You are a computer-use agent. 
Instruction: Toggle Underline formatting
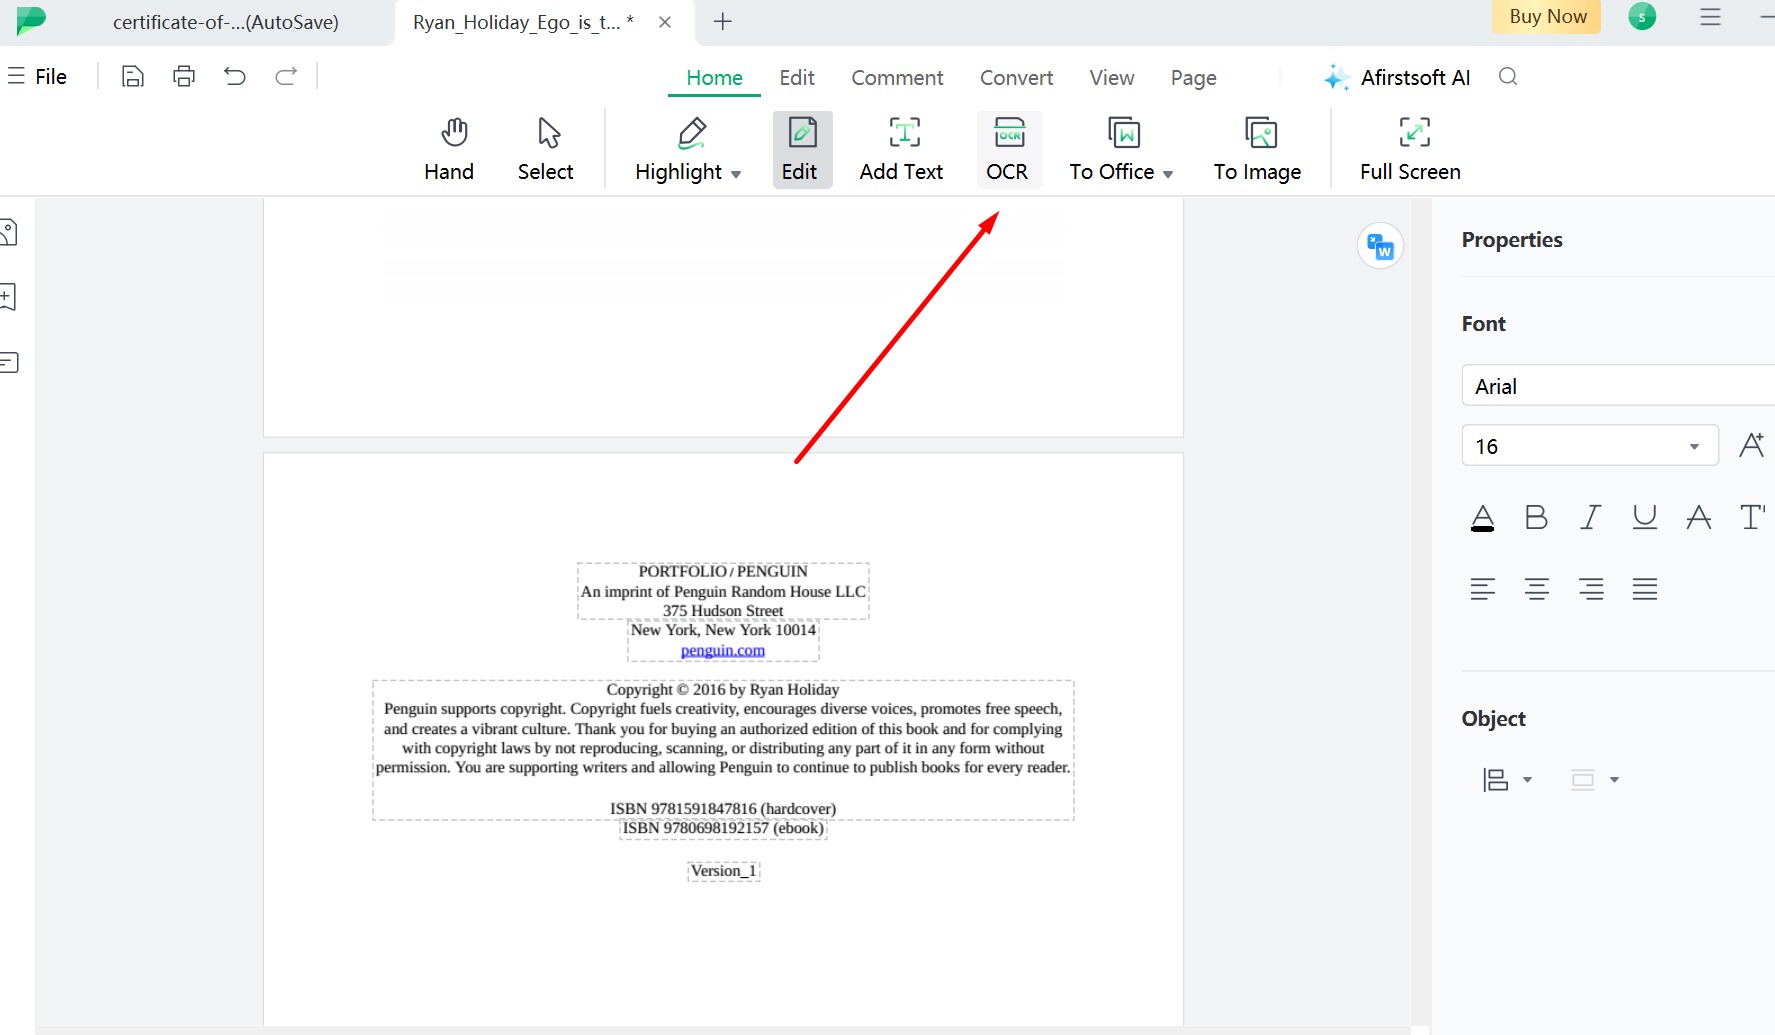[1645, 517]
